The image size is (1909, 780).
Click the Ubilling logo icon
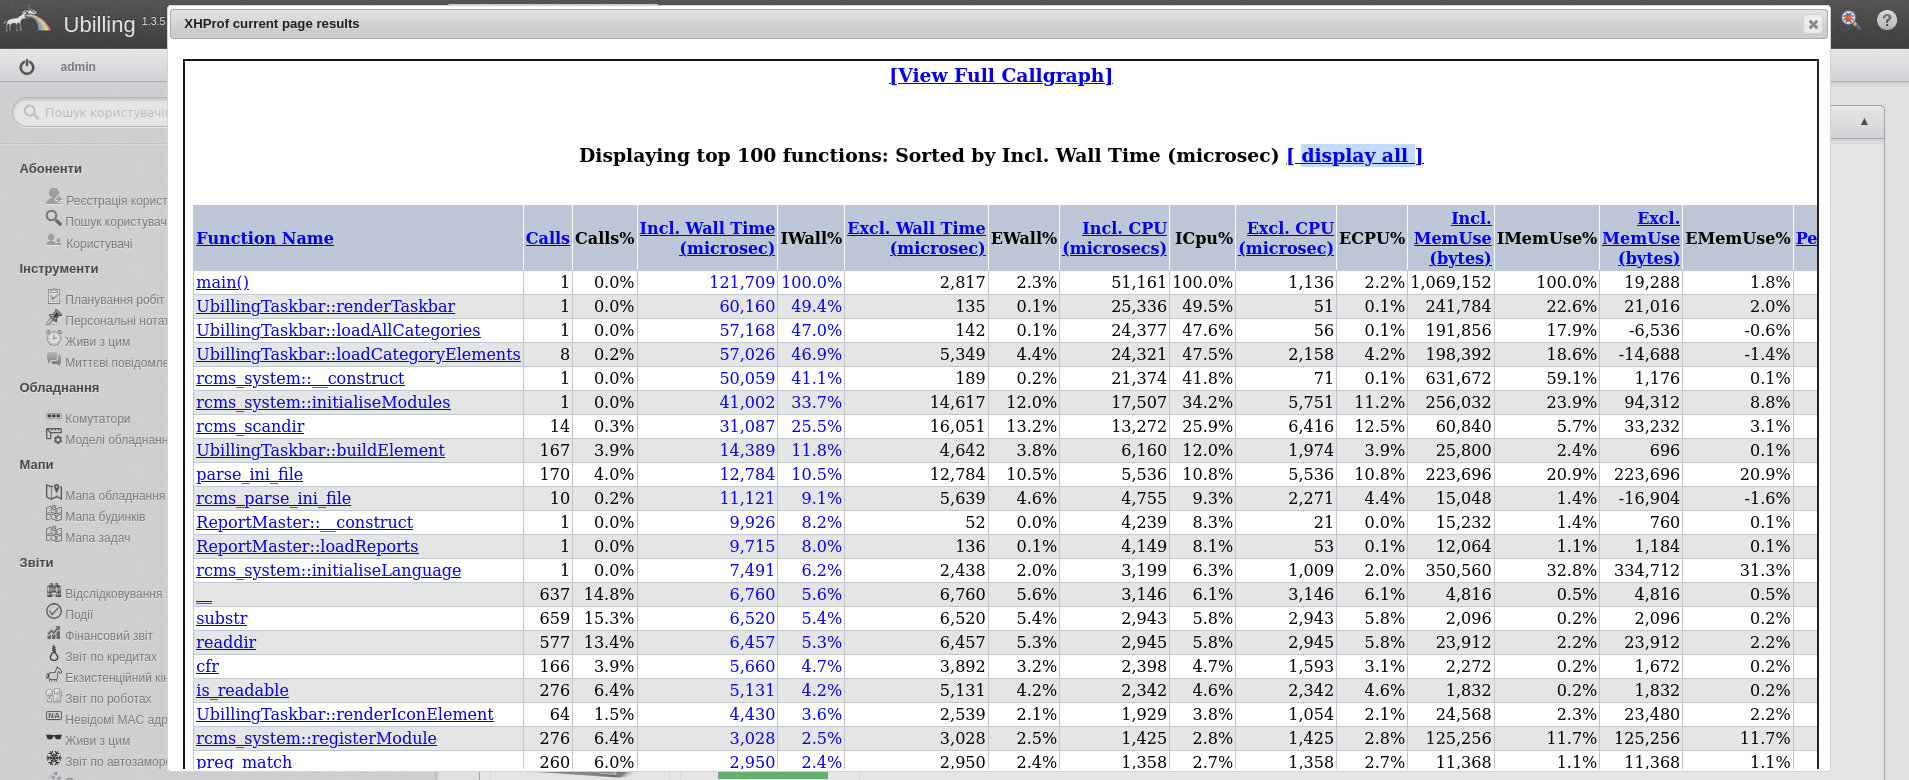tap(28, 22)
